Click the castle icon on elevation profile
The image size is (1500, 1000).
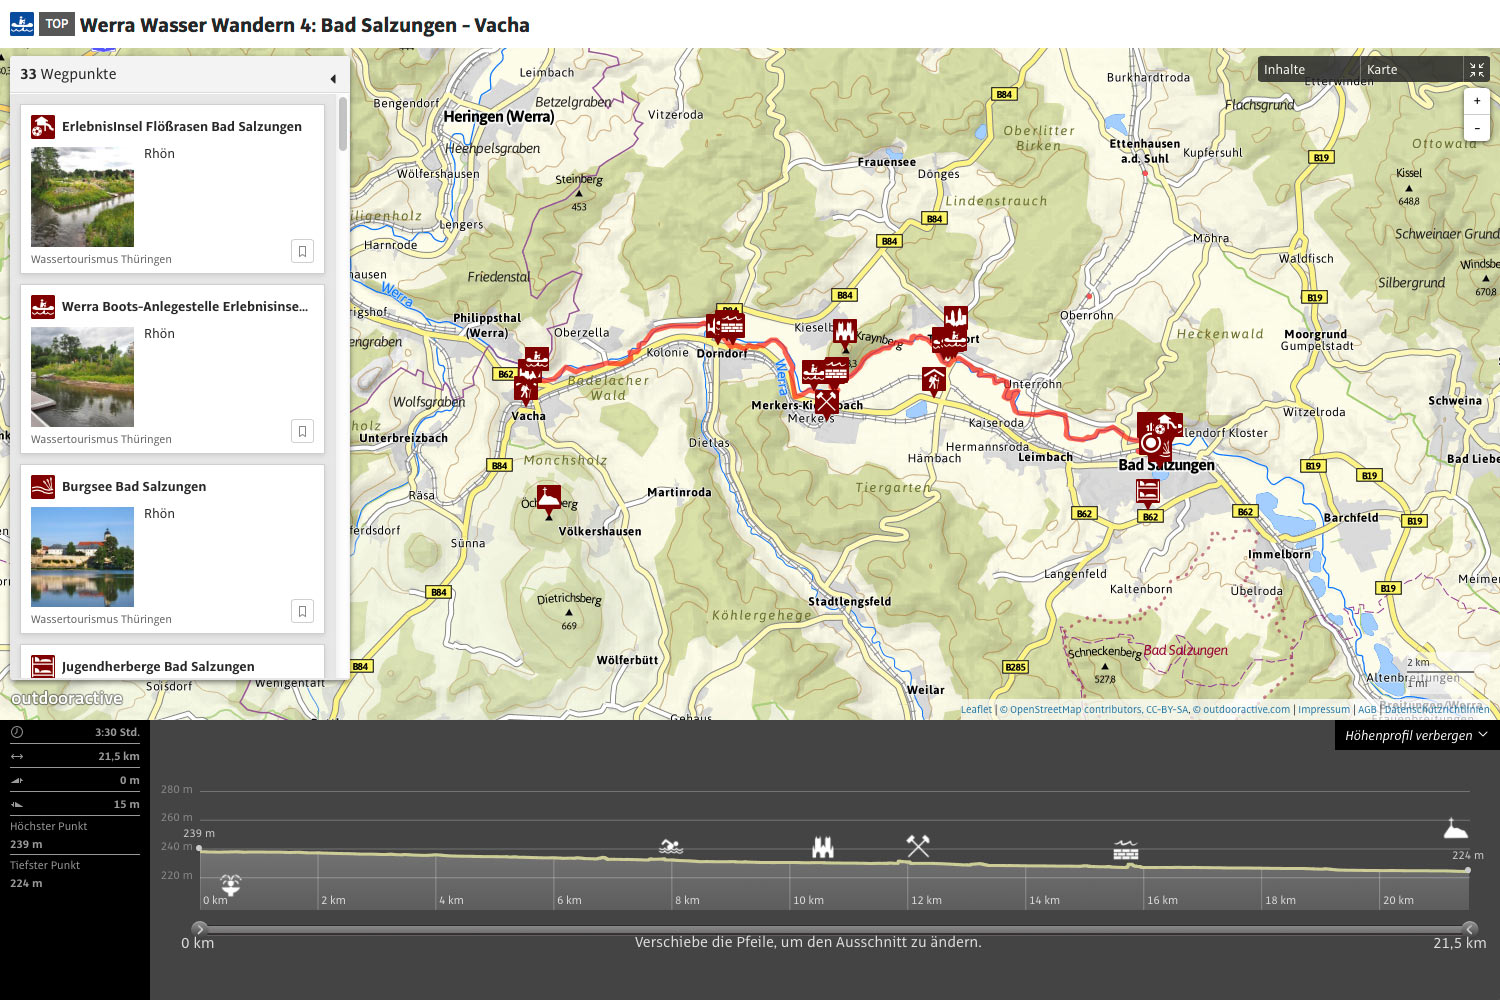tap(822, 847)
